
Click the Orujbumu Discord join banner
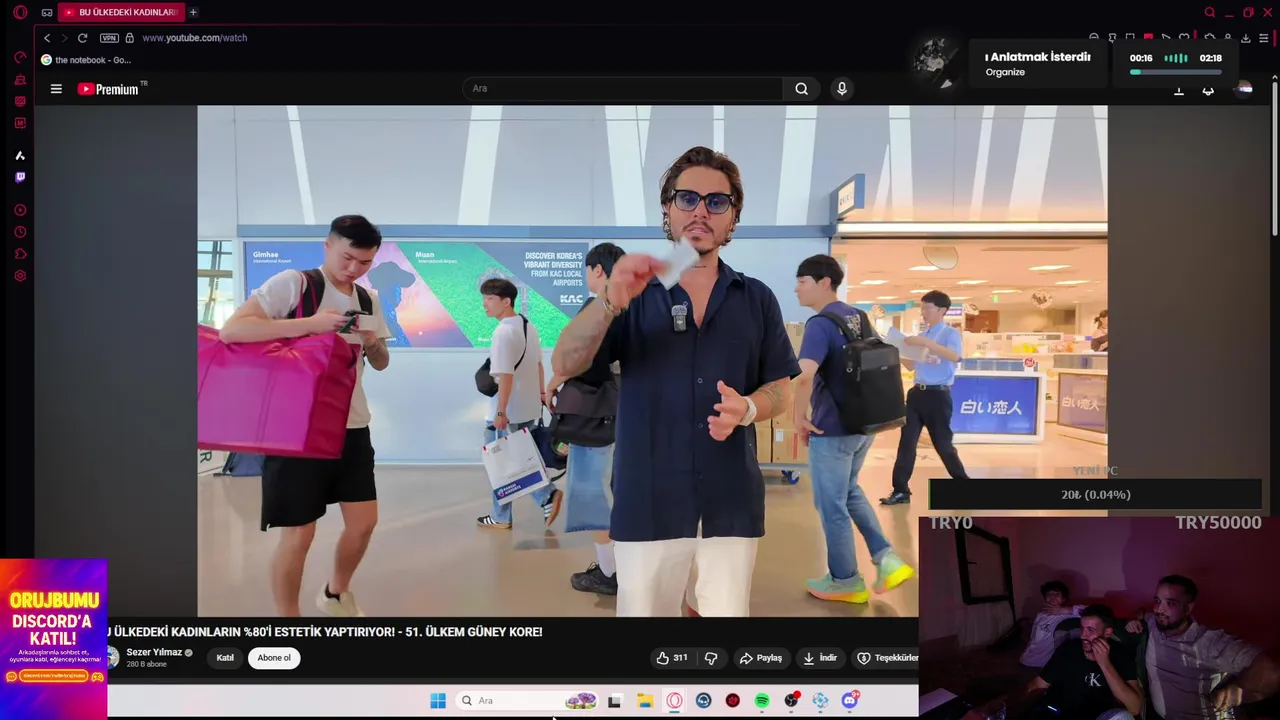(53, 638)
